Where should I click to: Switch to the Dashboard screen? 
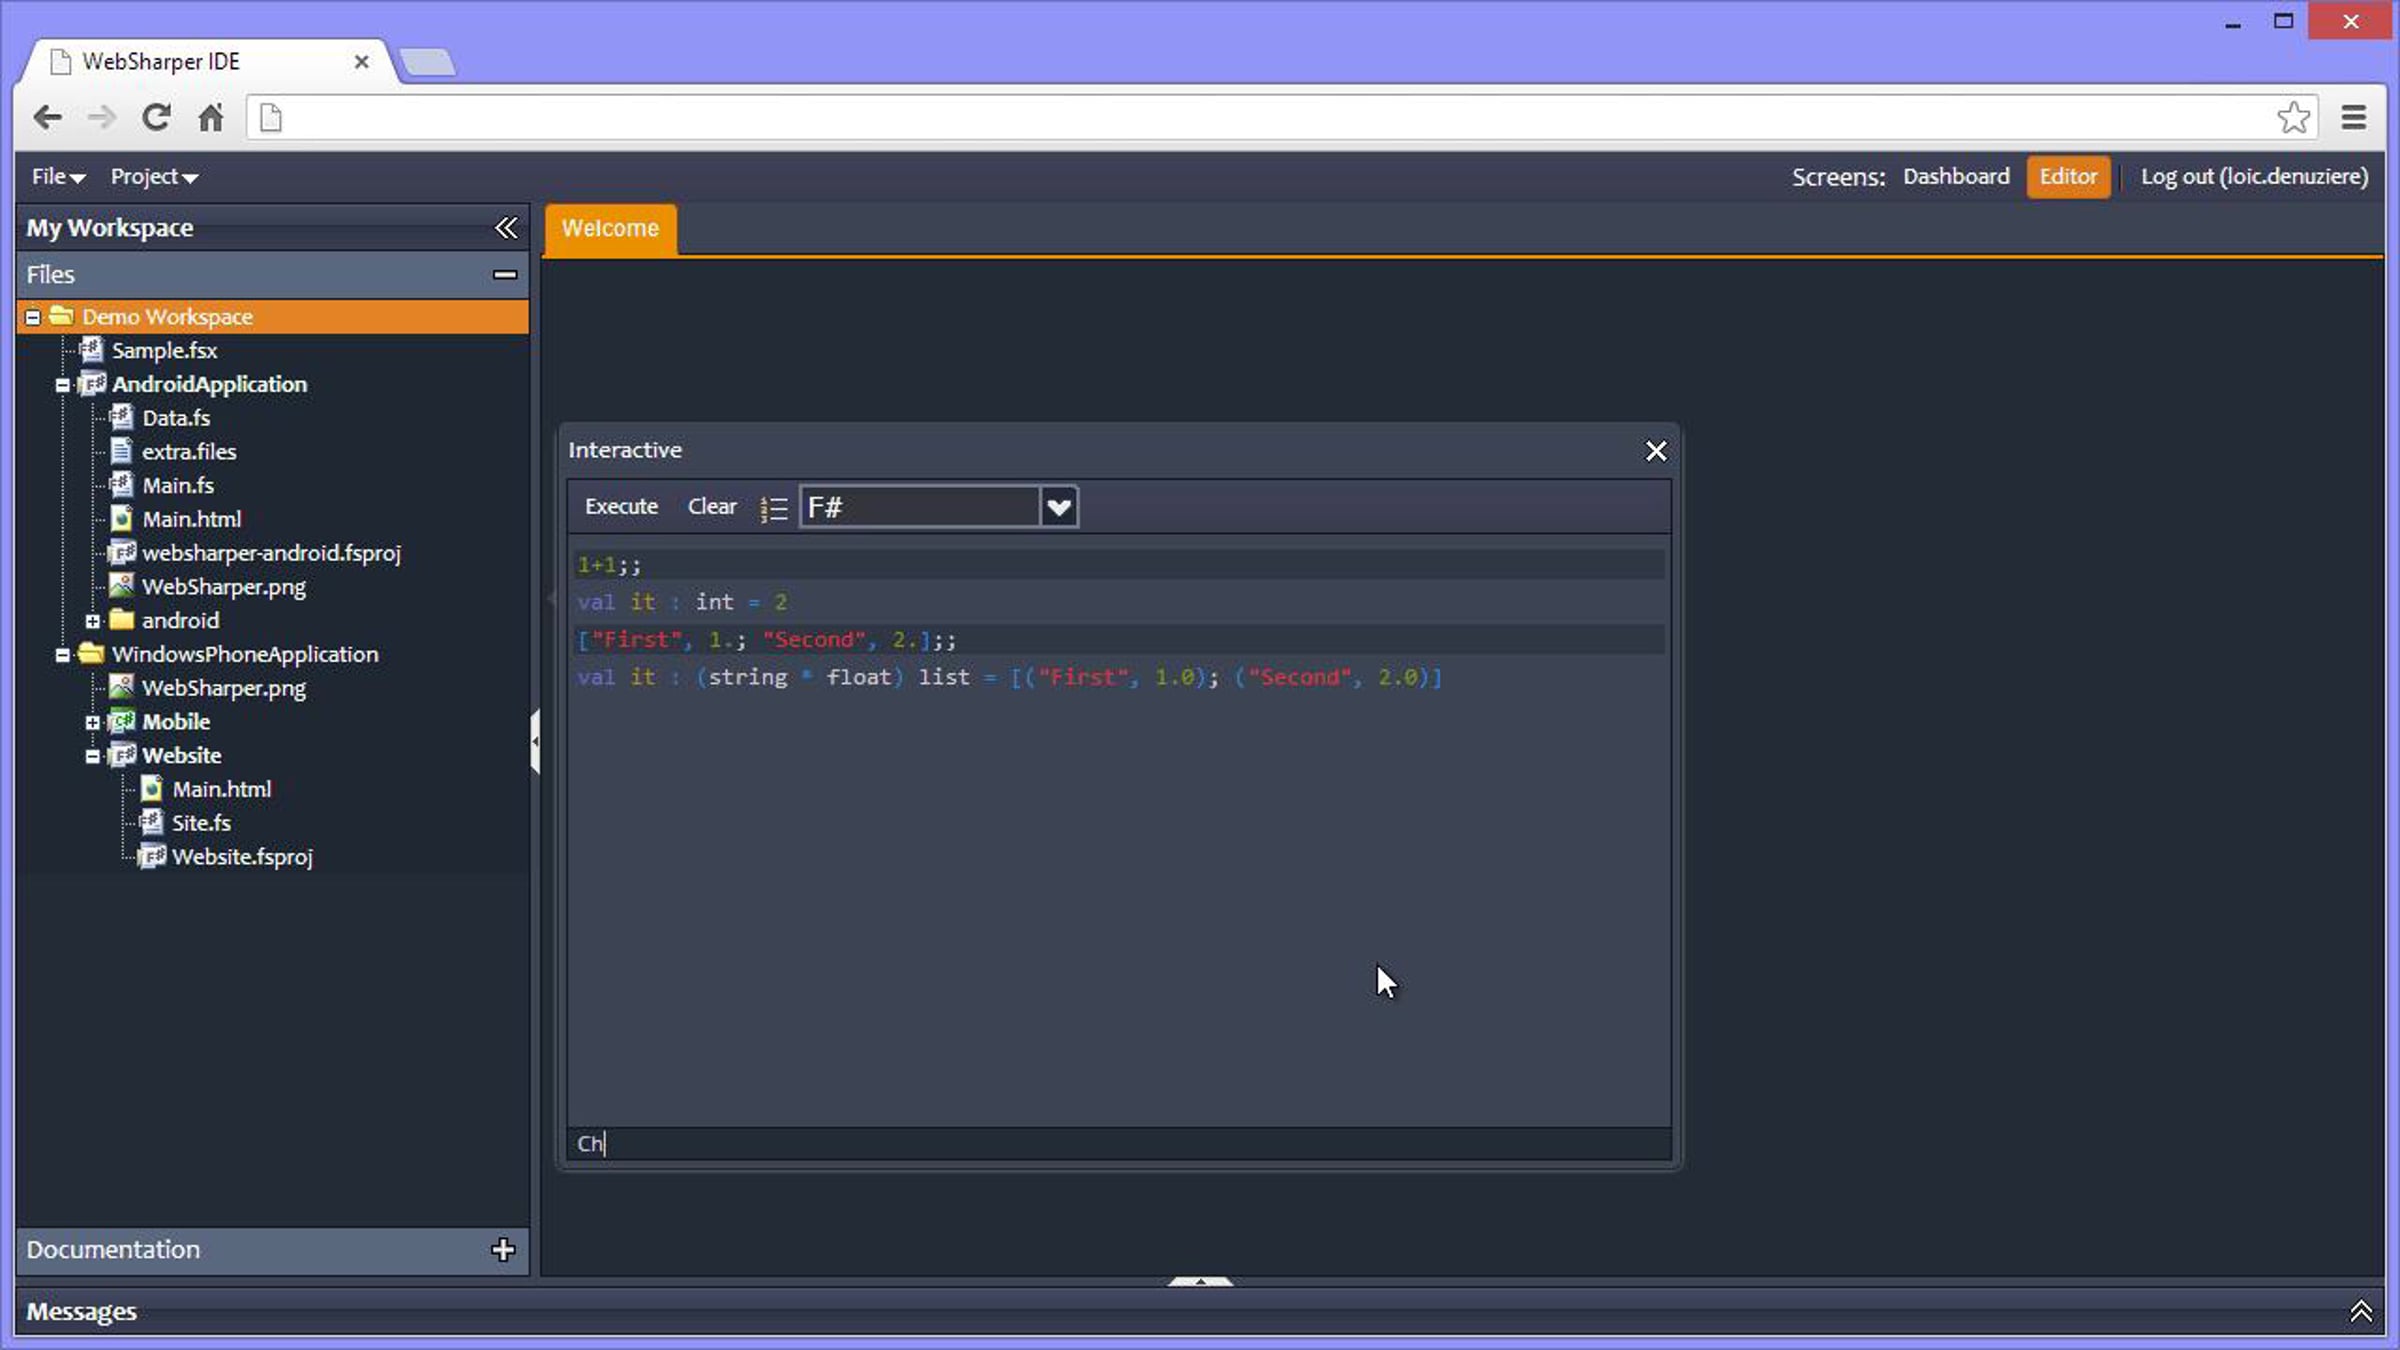(x=1956, y=177)
